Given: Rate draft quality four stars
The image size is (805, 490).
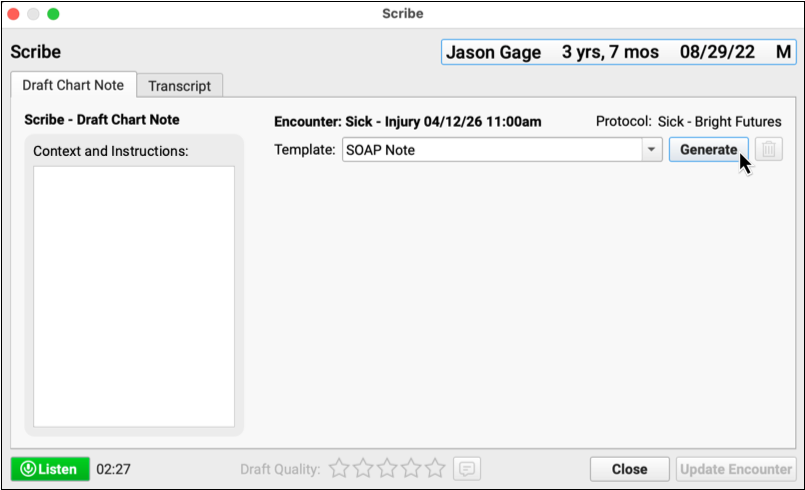Looking at the screenshot, I should coord(411,468).
